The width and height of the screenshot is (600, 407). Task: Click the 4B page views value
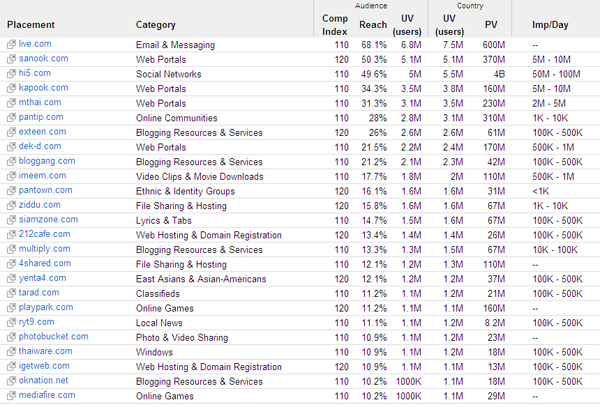pos(499,74)
